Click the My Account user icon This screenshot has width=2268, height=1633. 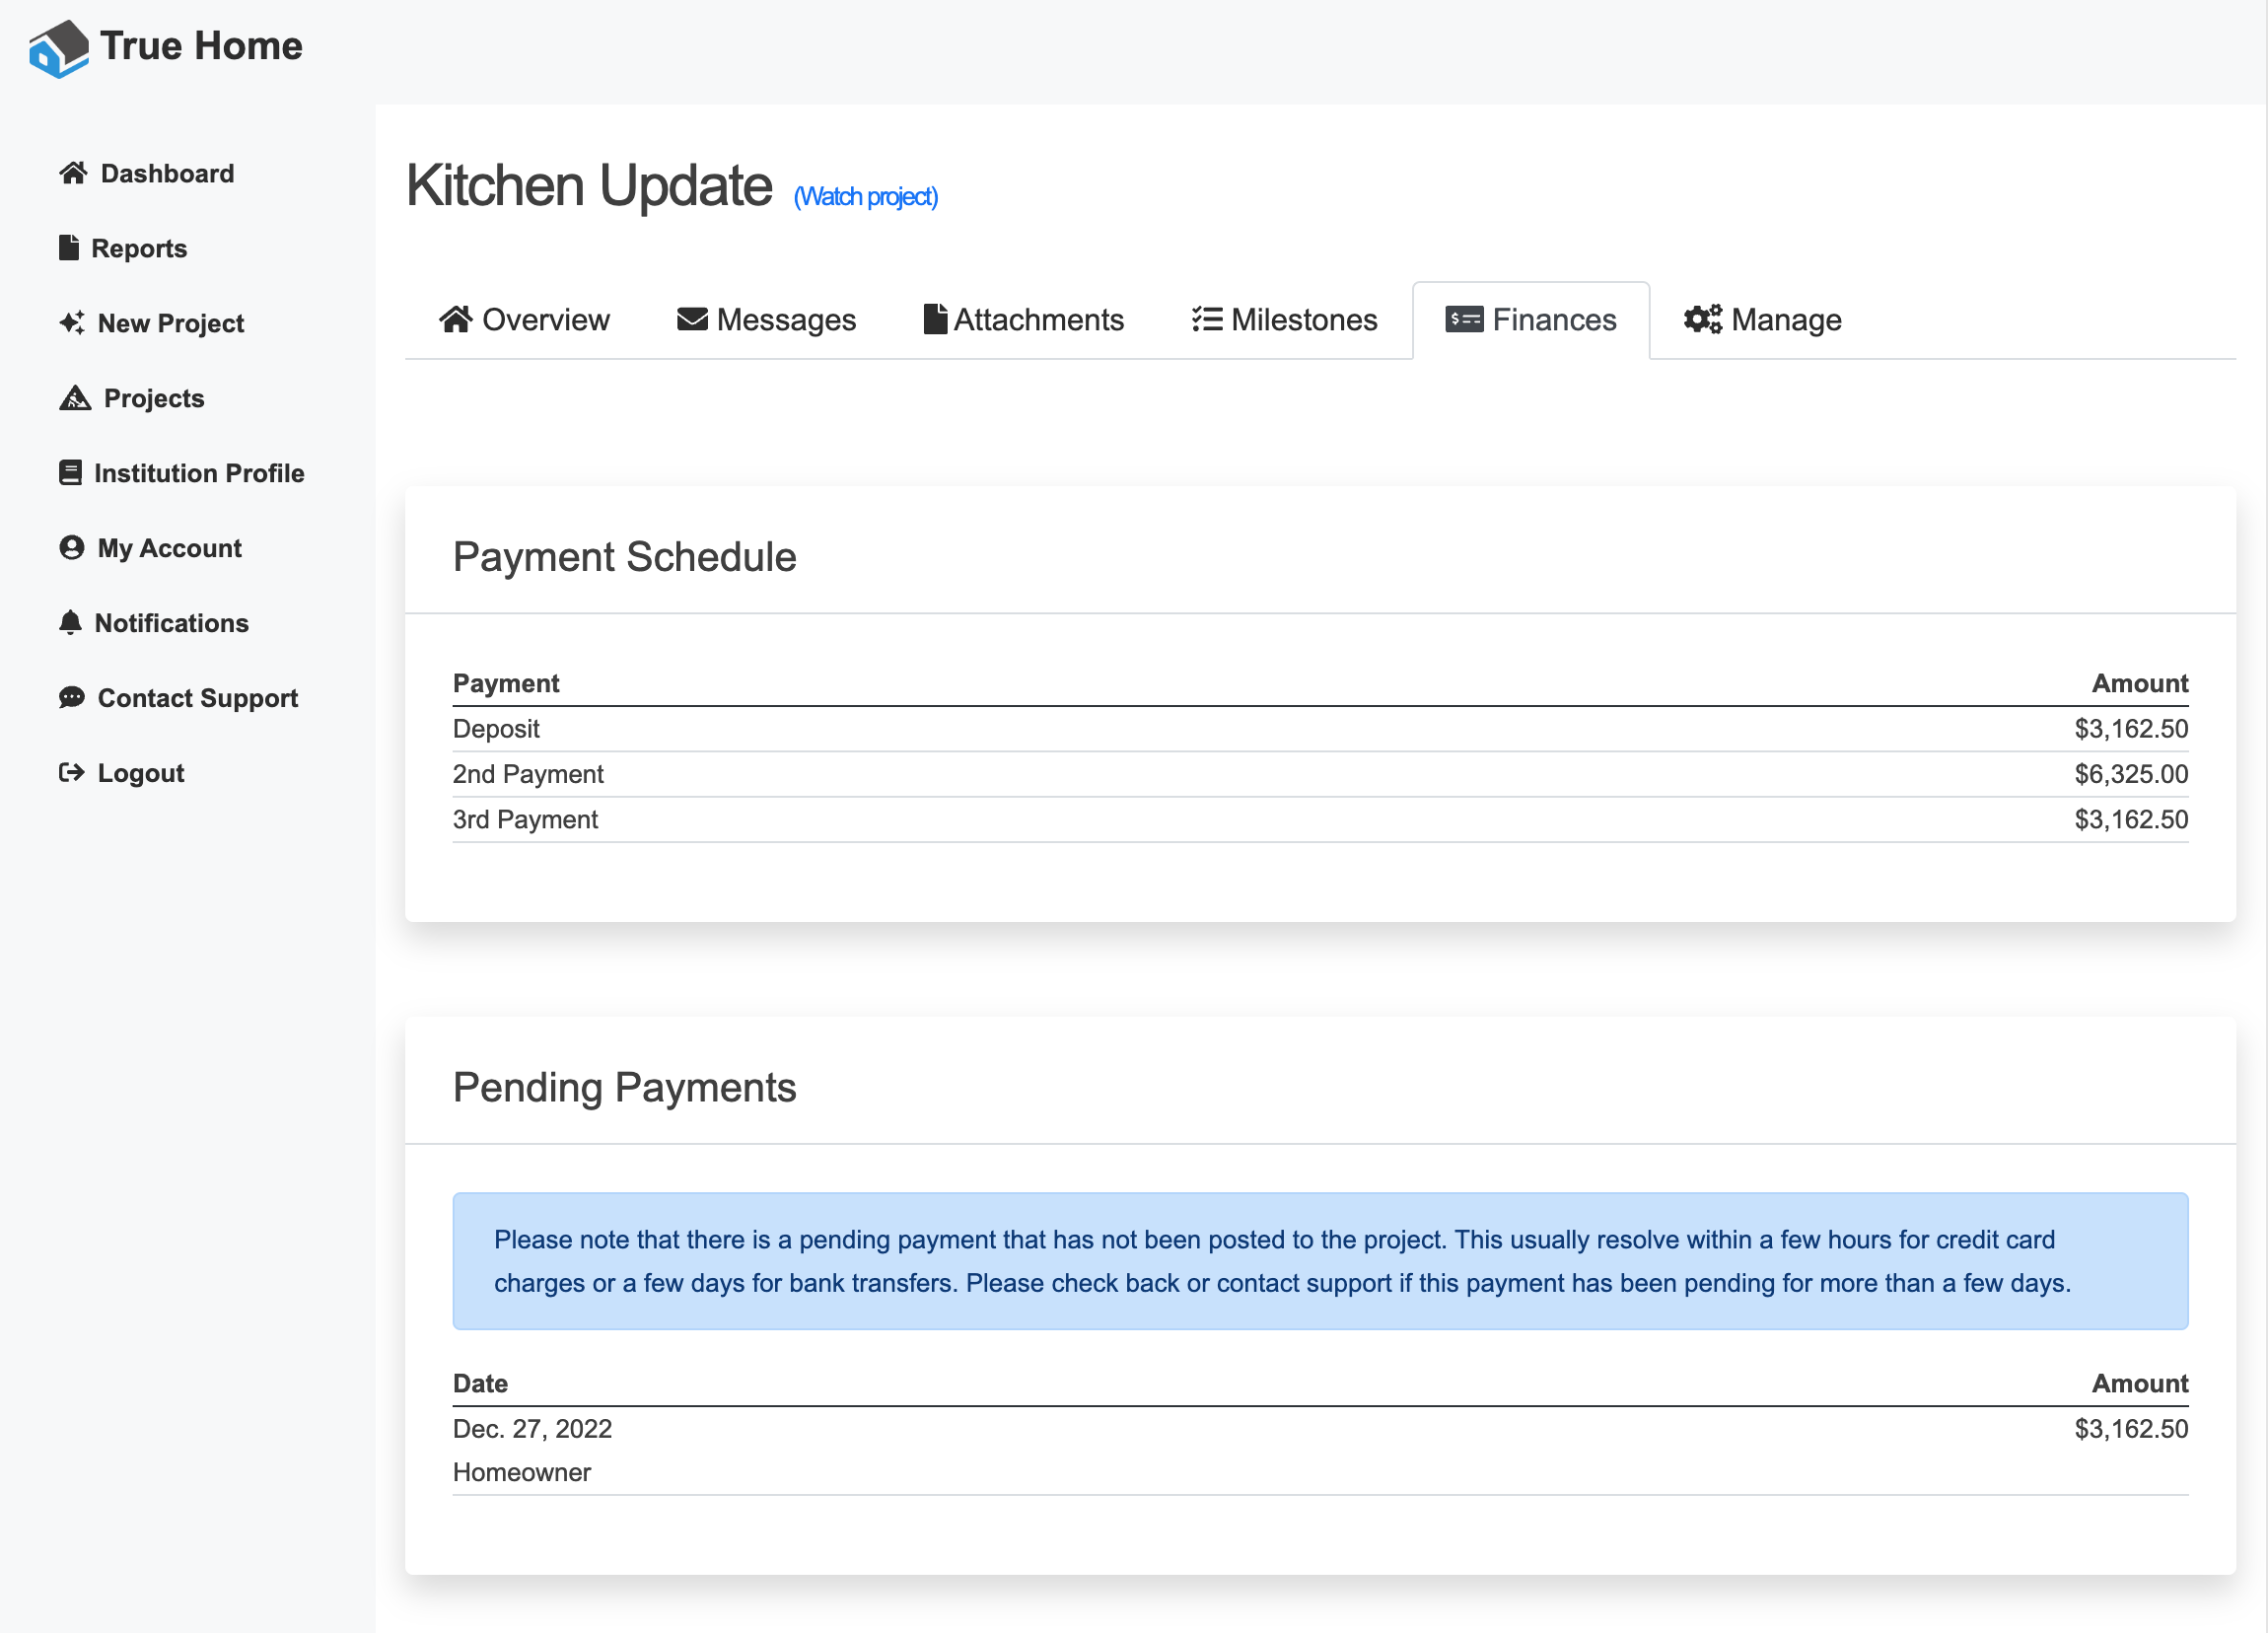point(72,548)
